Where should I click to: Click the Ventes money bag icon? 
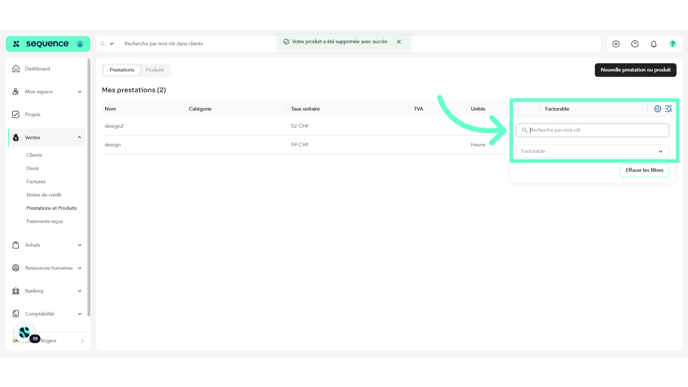[x=16, y=137]
